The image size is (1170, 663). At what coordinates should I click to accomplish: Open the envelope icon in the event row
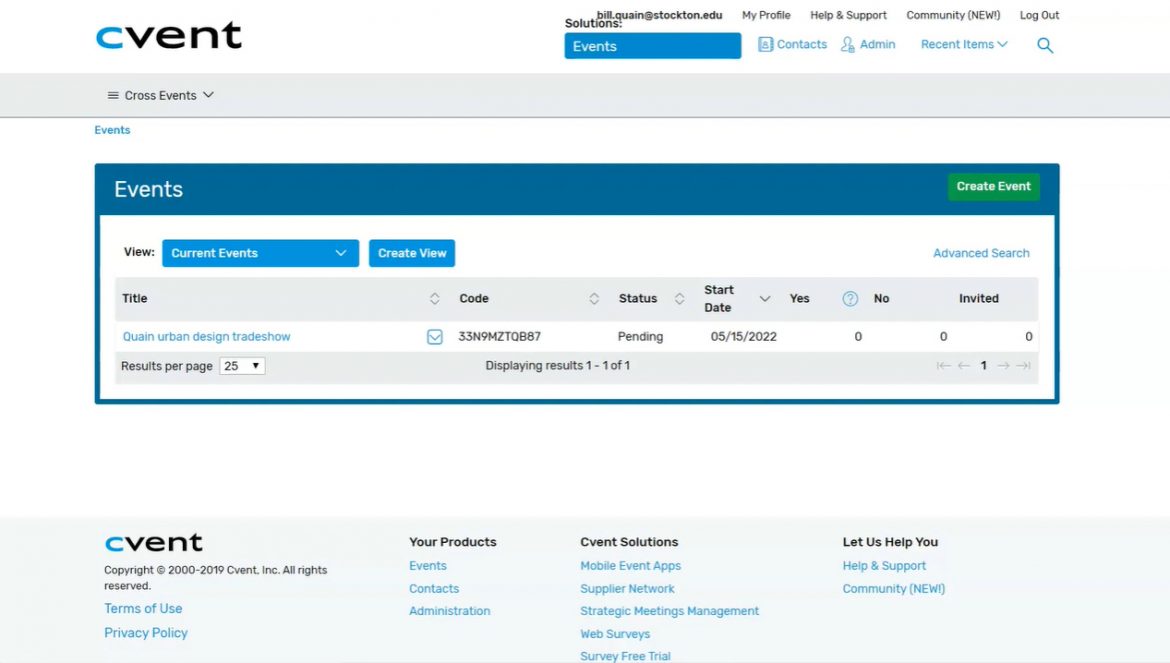click(434, 336)
